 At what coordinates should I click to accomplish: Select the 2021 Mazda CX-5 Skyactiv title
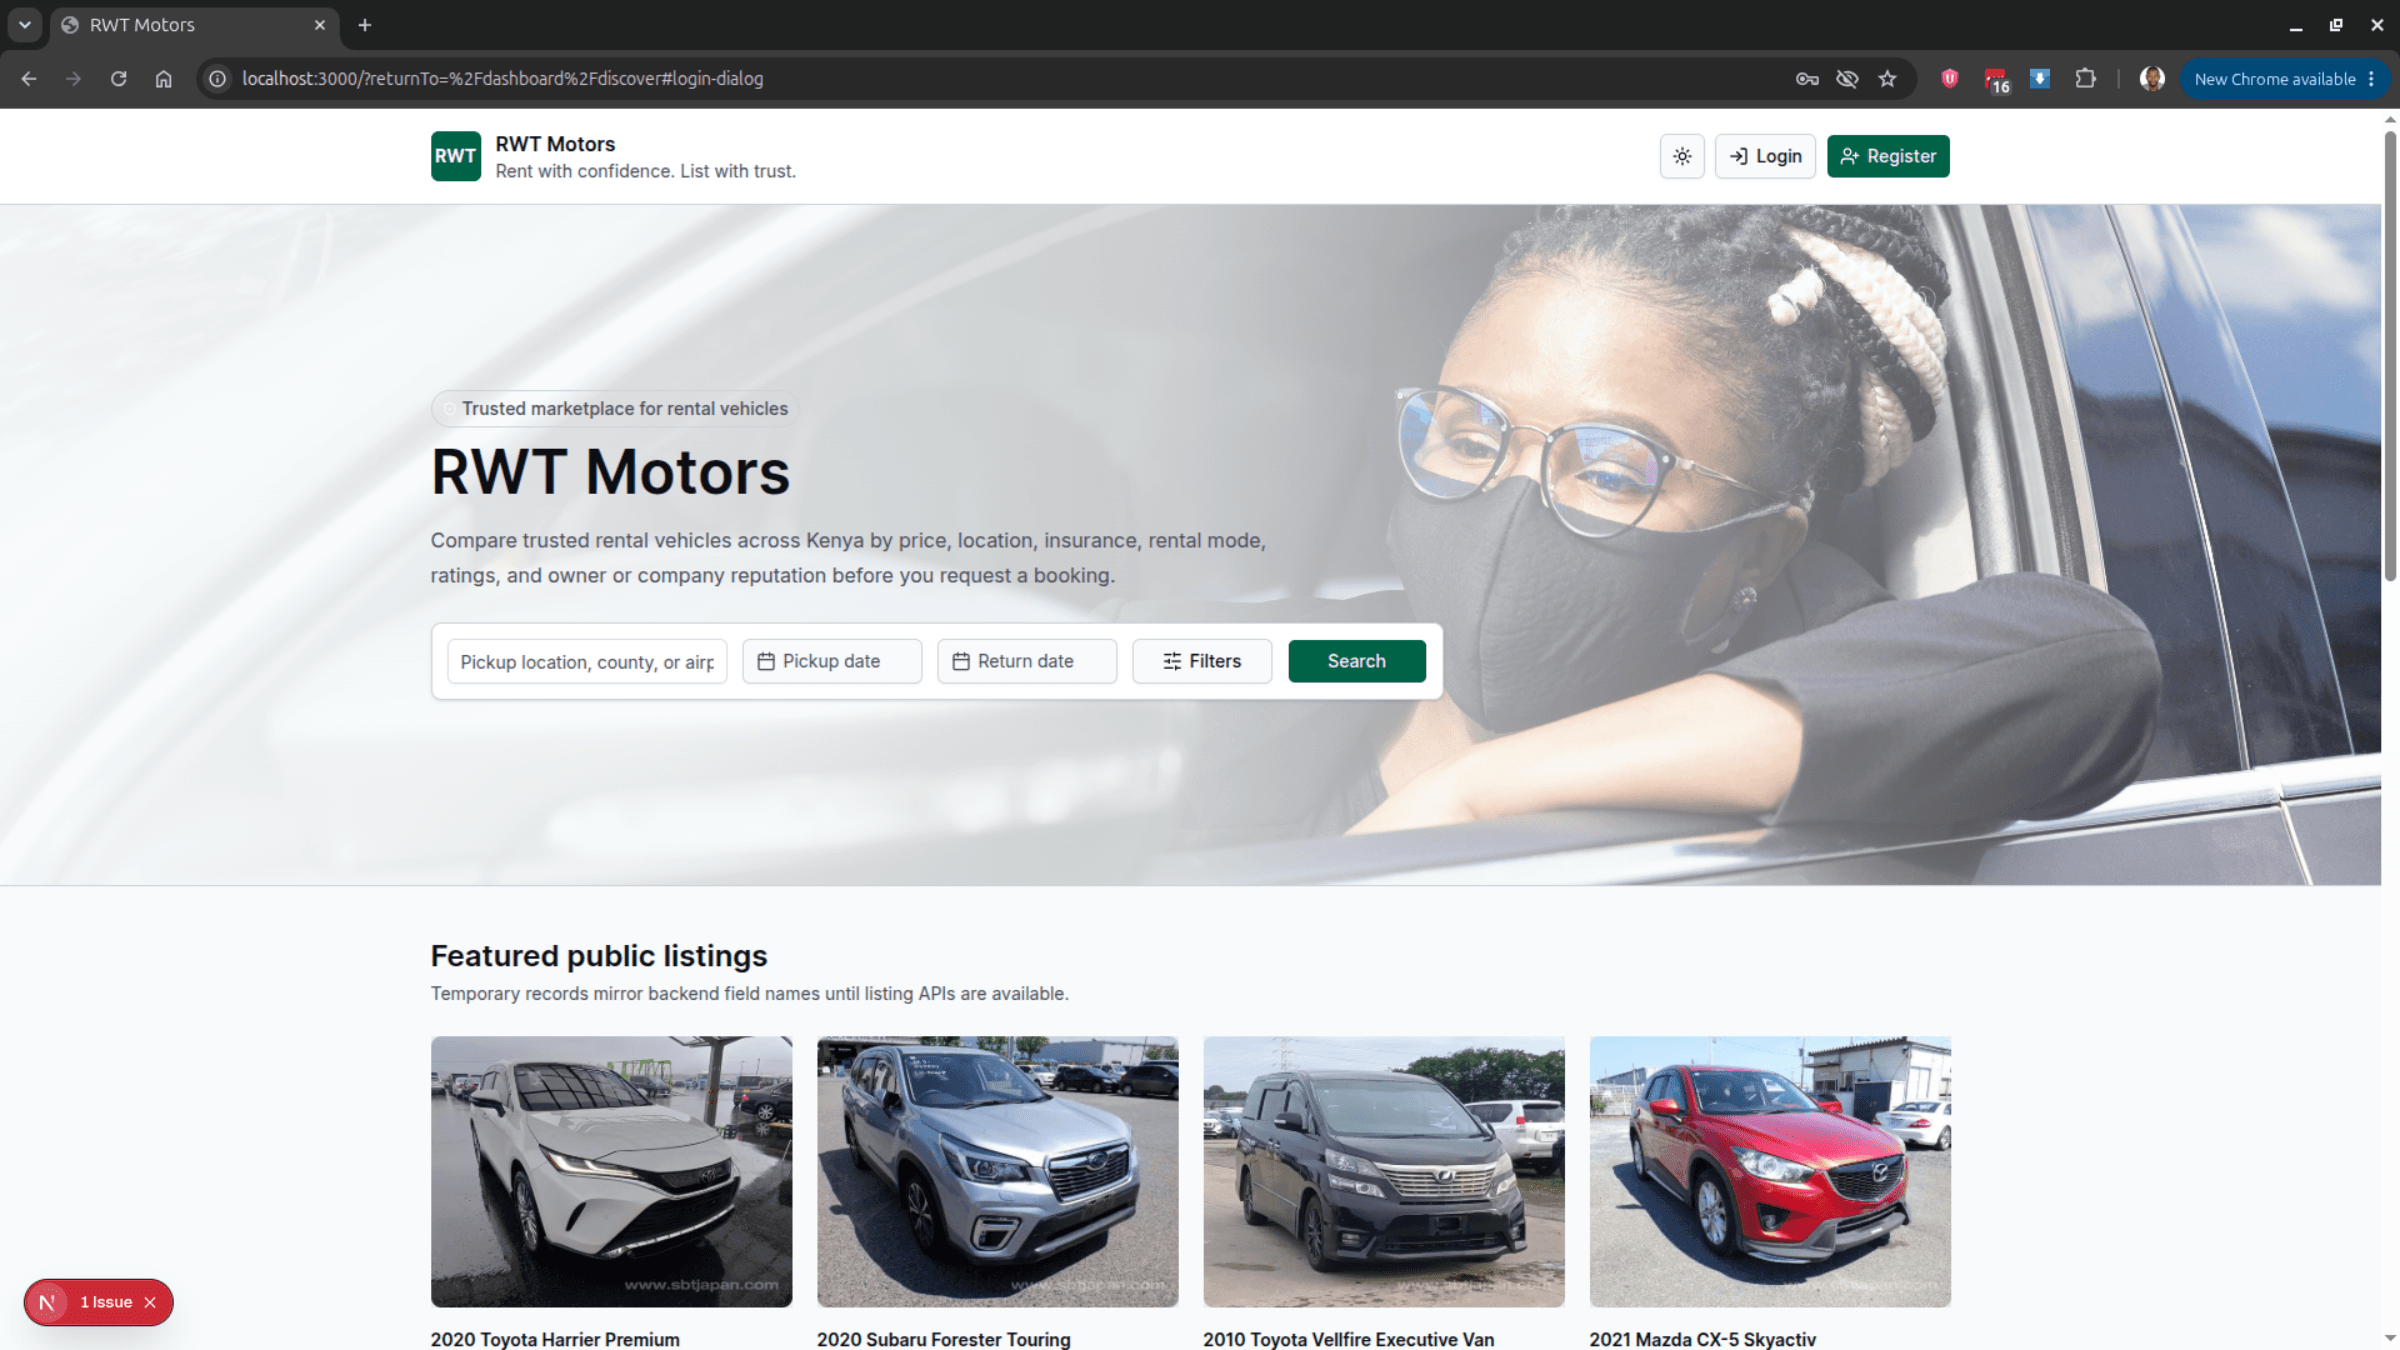pyautogui.click(x=1703, y=1339)
